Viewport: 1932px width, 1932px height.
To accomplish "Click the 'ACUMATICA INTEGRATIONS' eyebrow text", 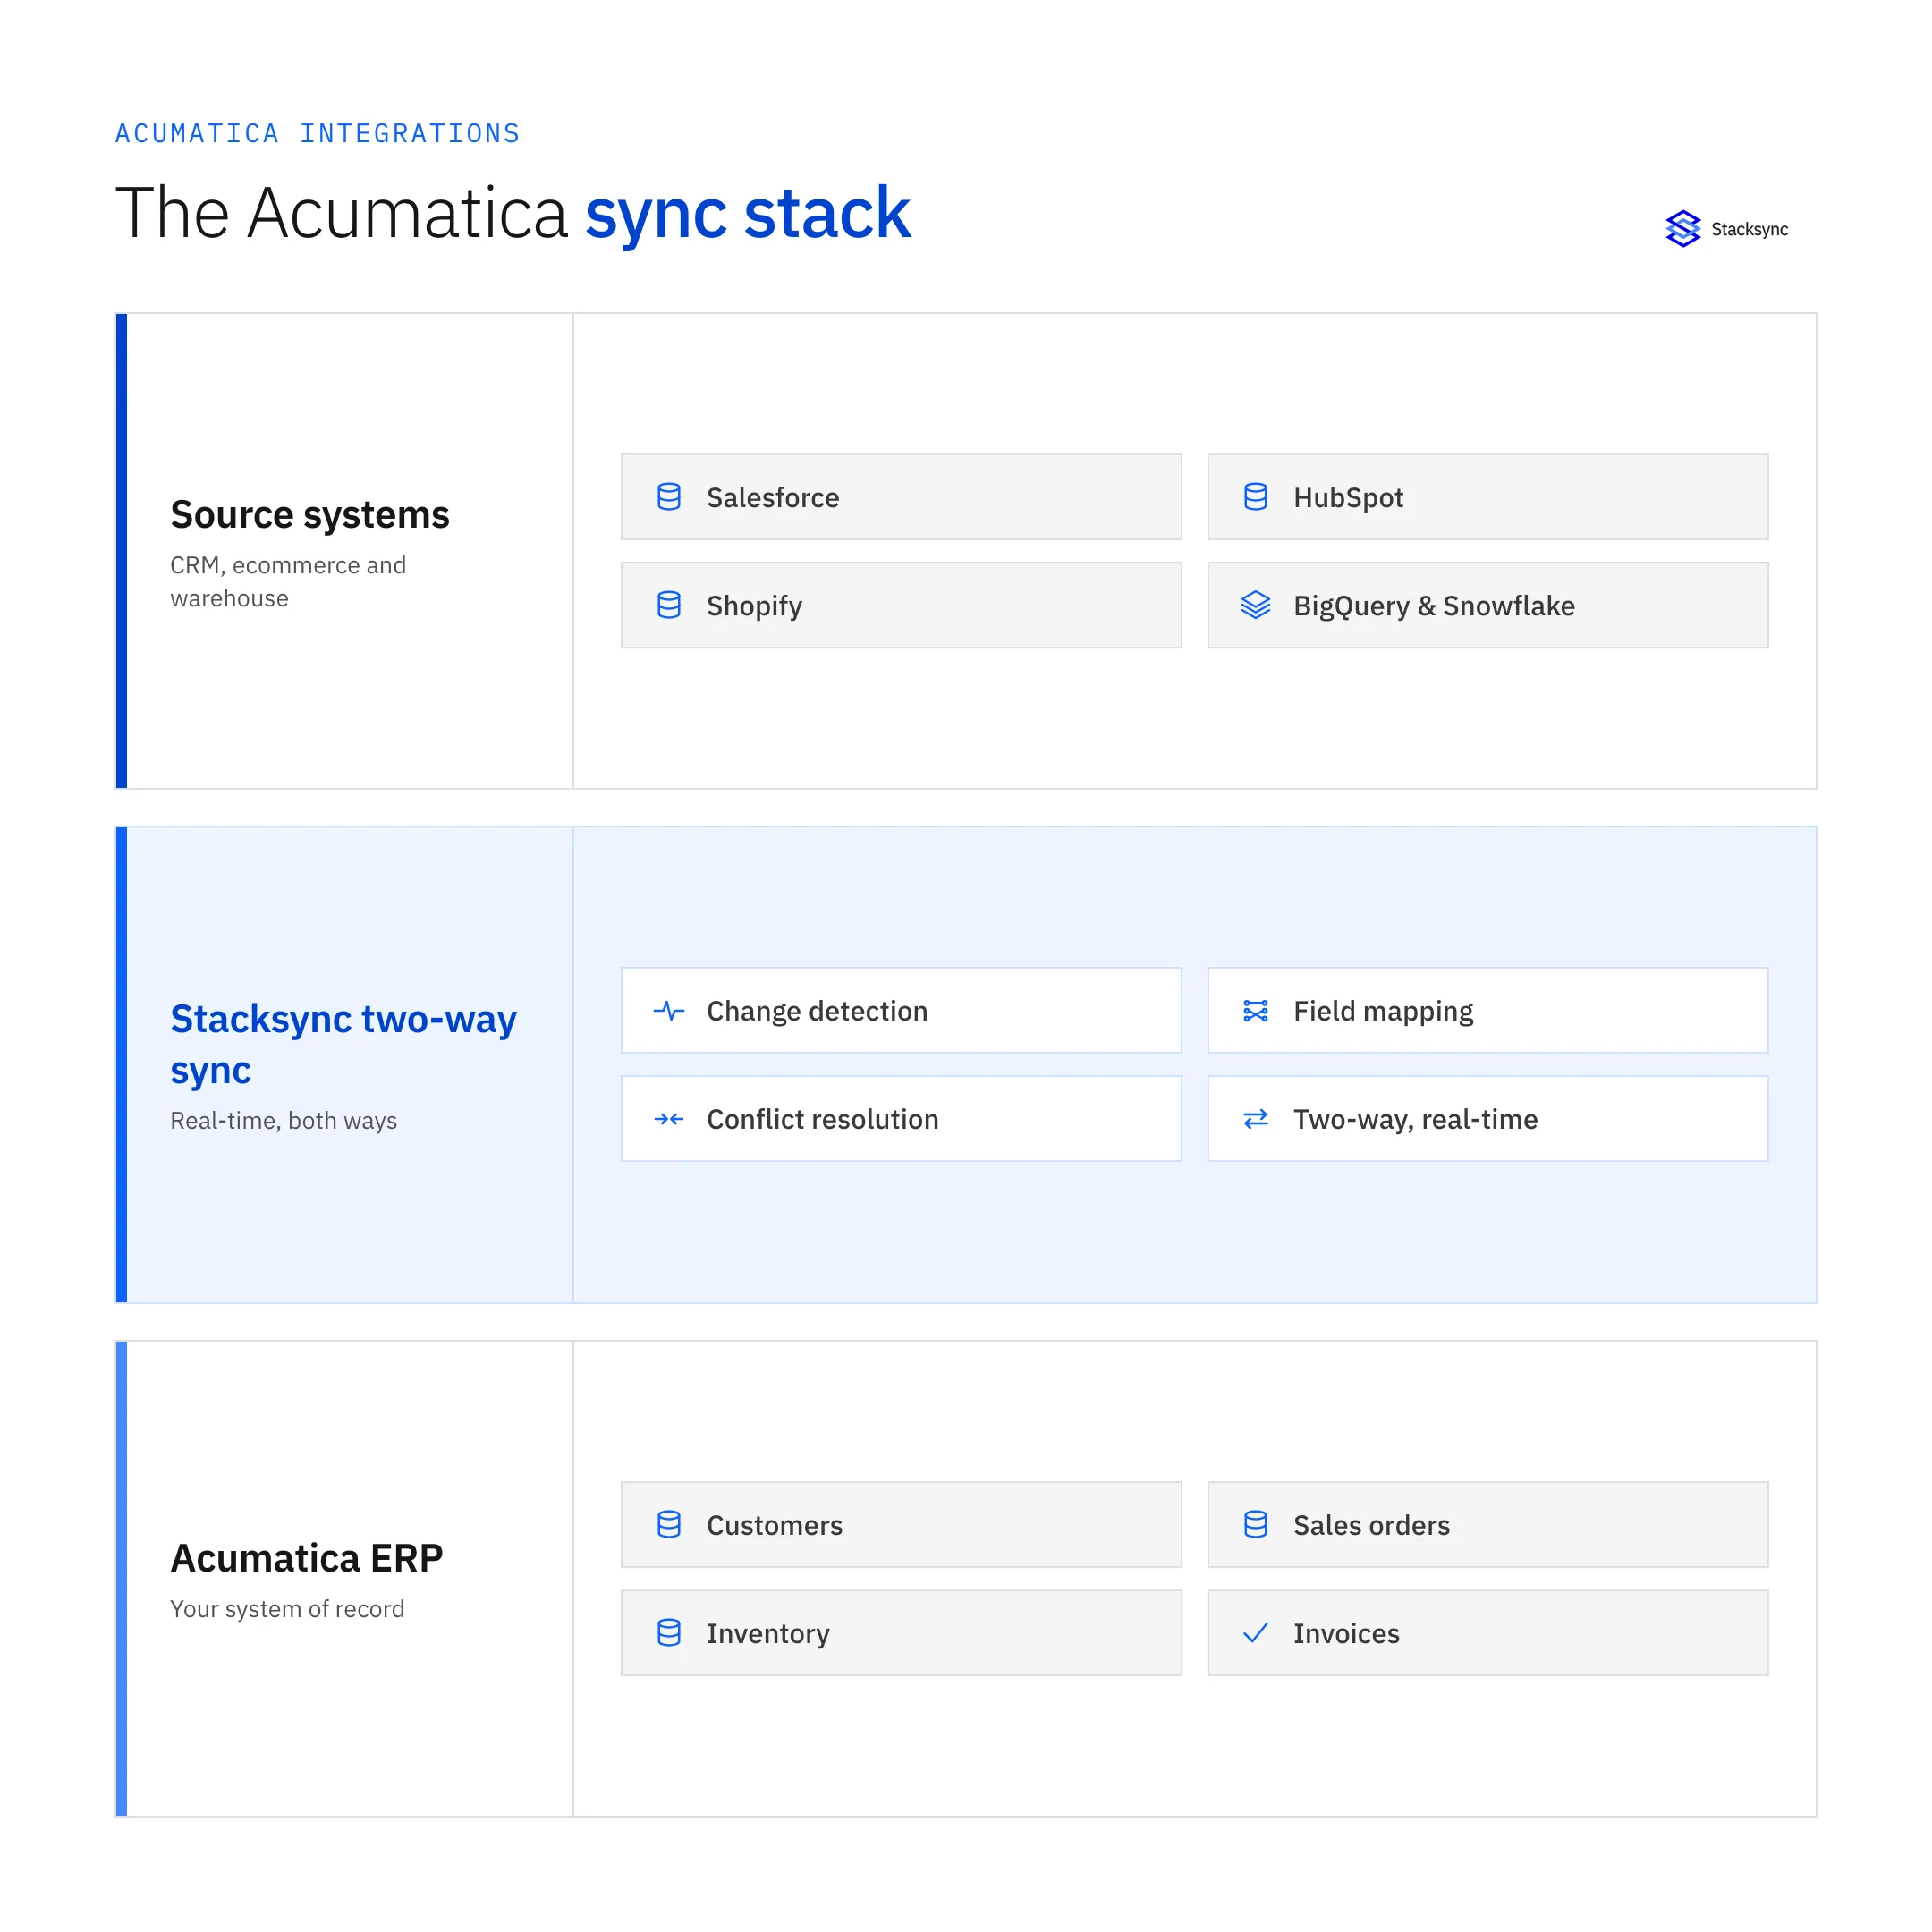I will 318,133.
